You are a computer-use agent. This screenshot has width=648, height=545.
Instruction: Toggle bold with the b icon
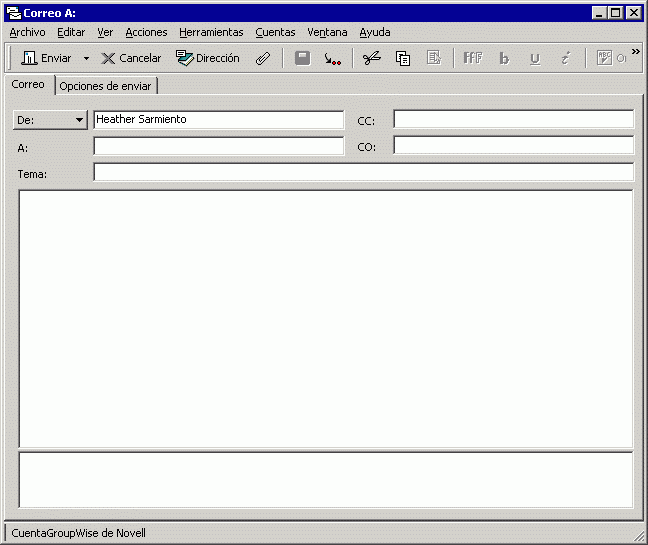(504, 58)
